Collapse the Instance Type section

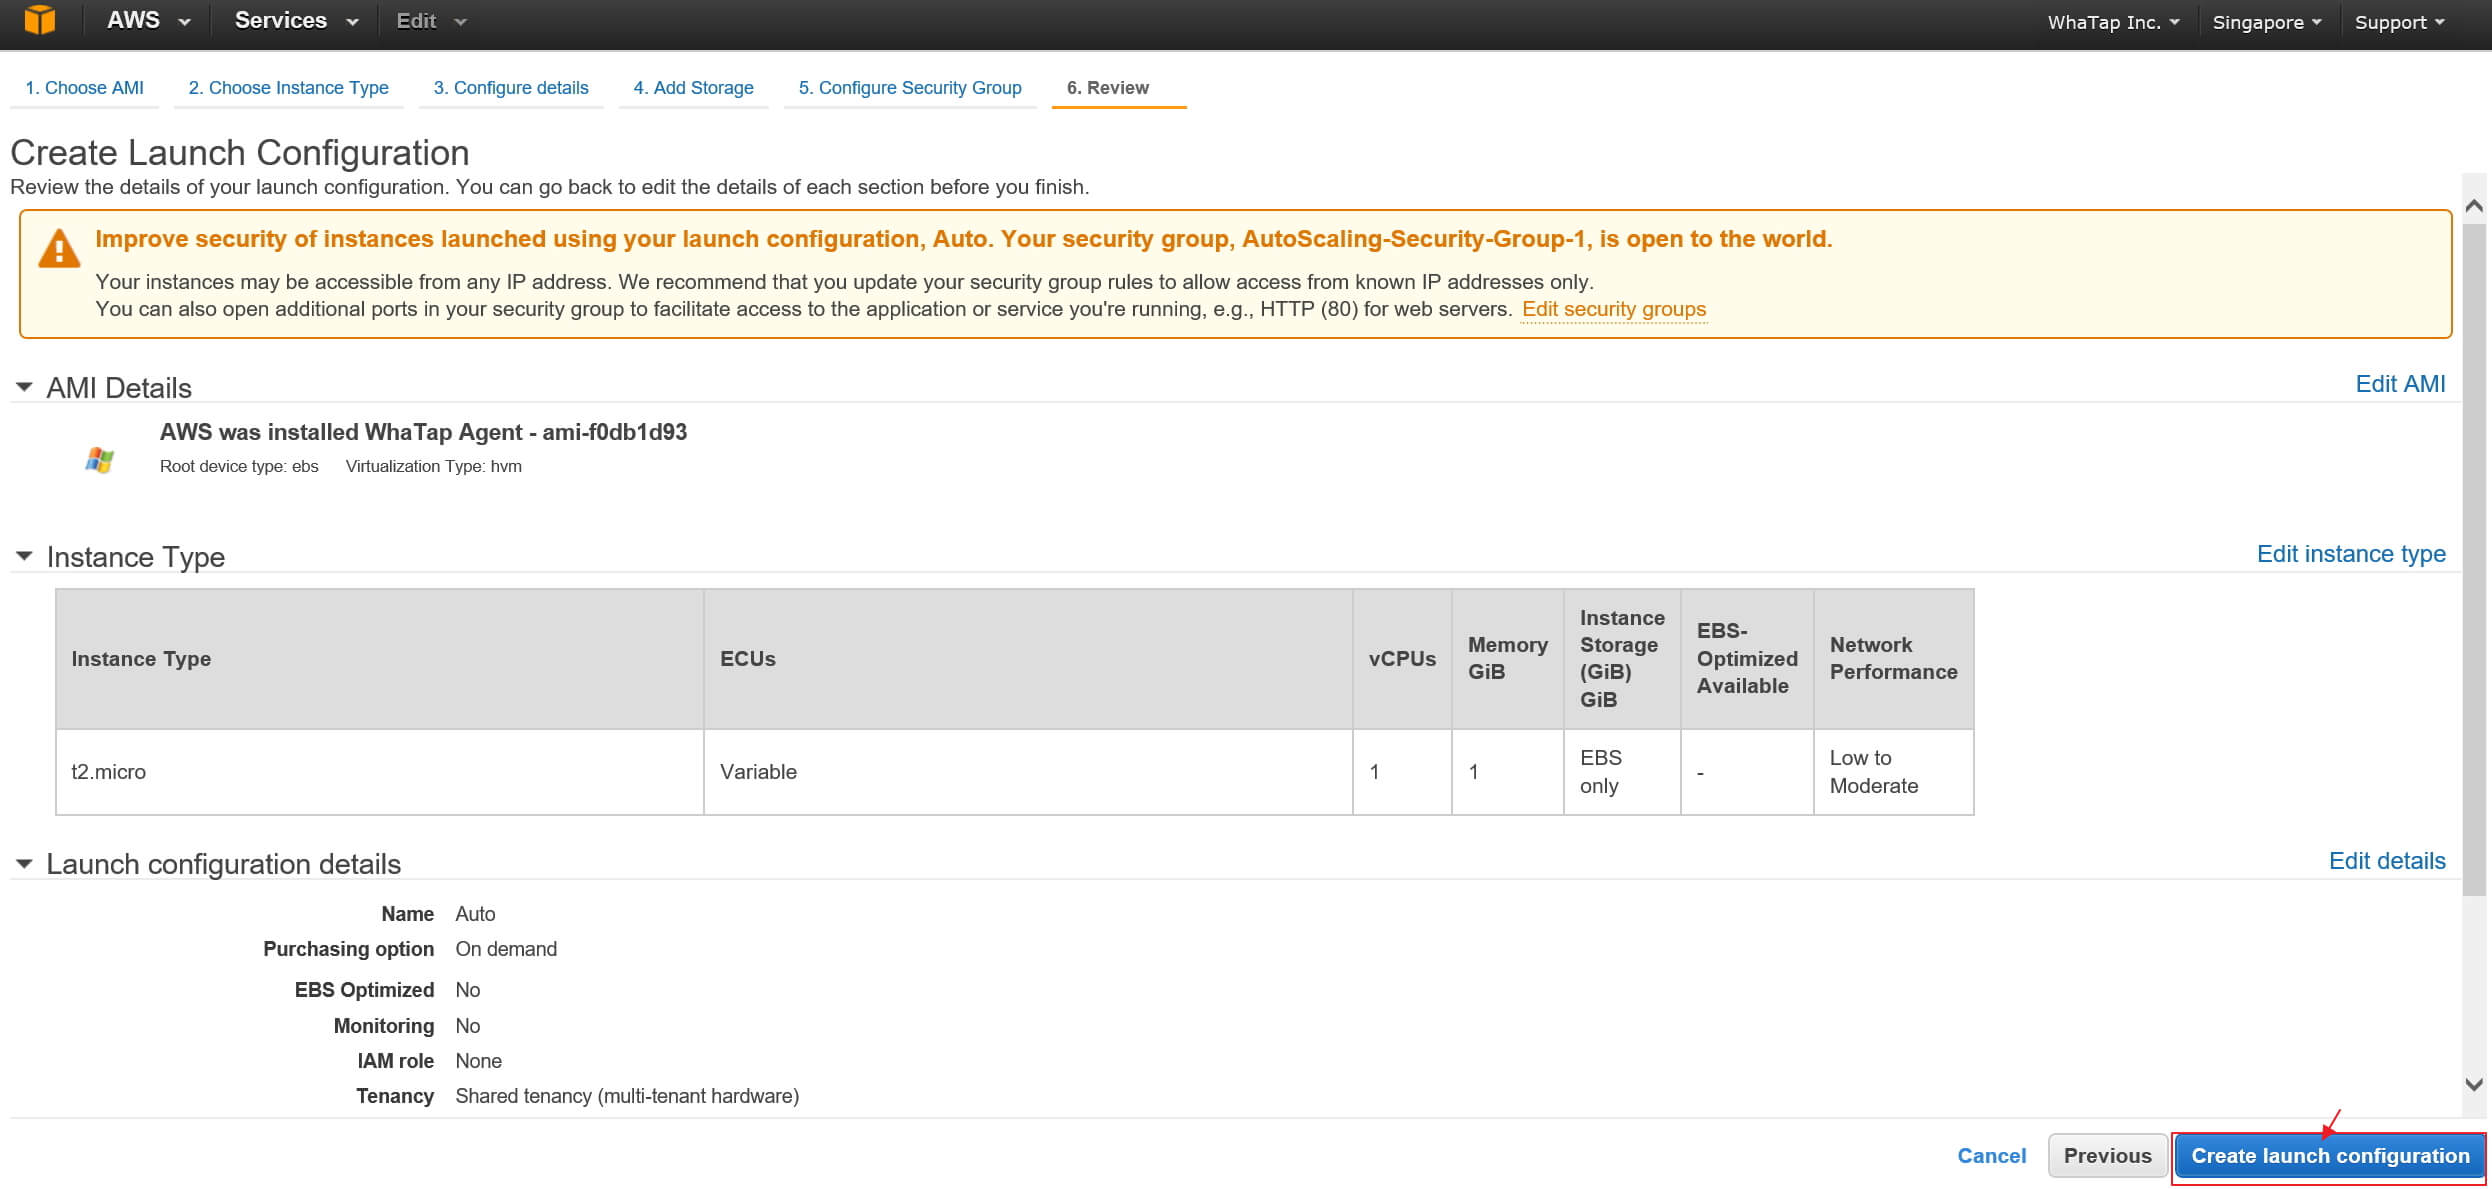coord(24,556)
